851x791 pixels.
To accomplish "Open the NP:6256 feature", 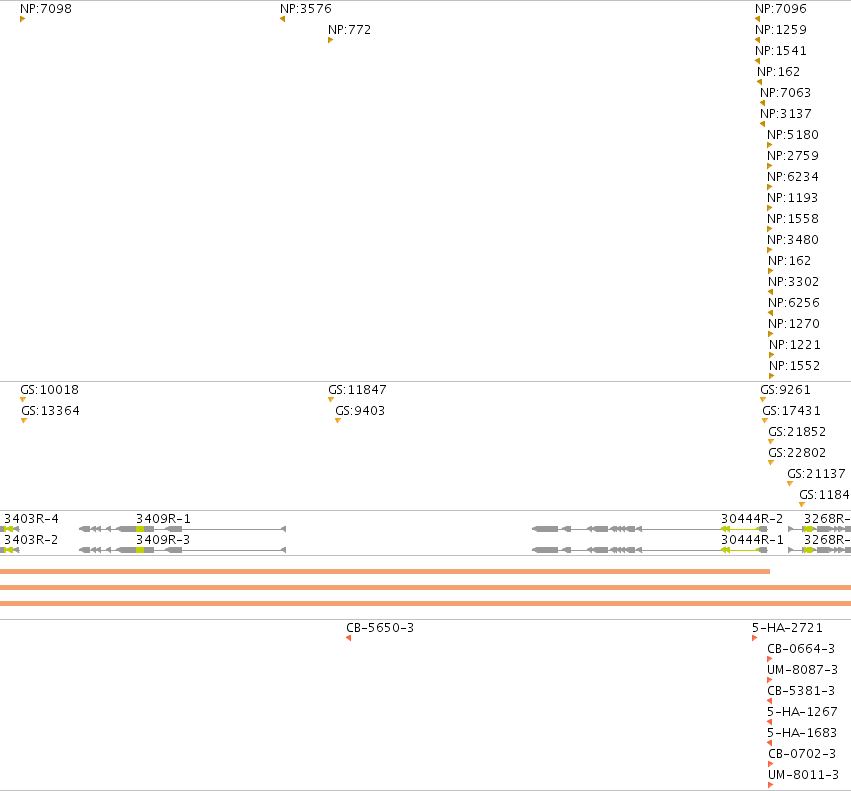I will (x=770, y=313).
